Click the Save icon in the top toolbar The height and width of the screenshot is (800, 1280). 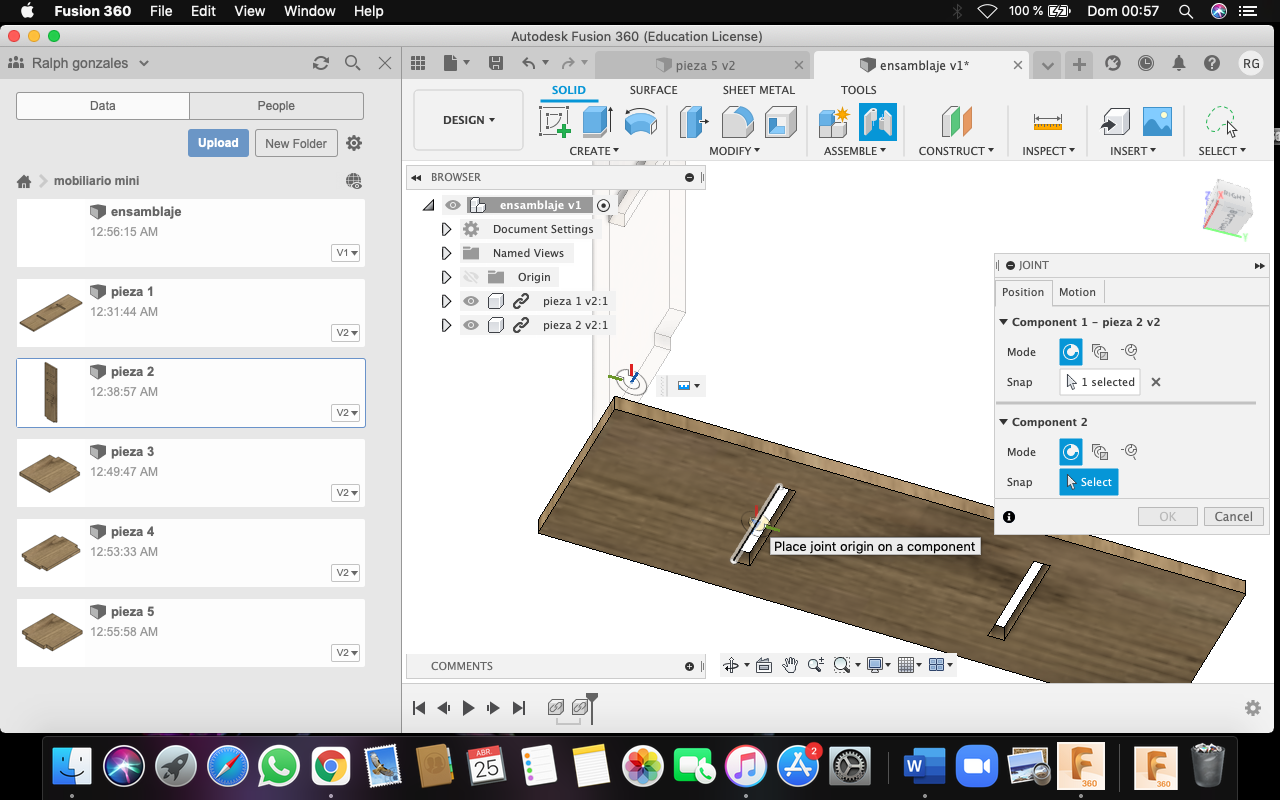pos(496,63)
